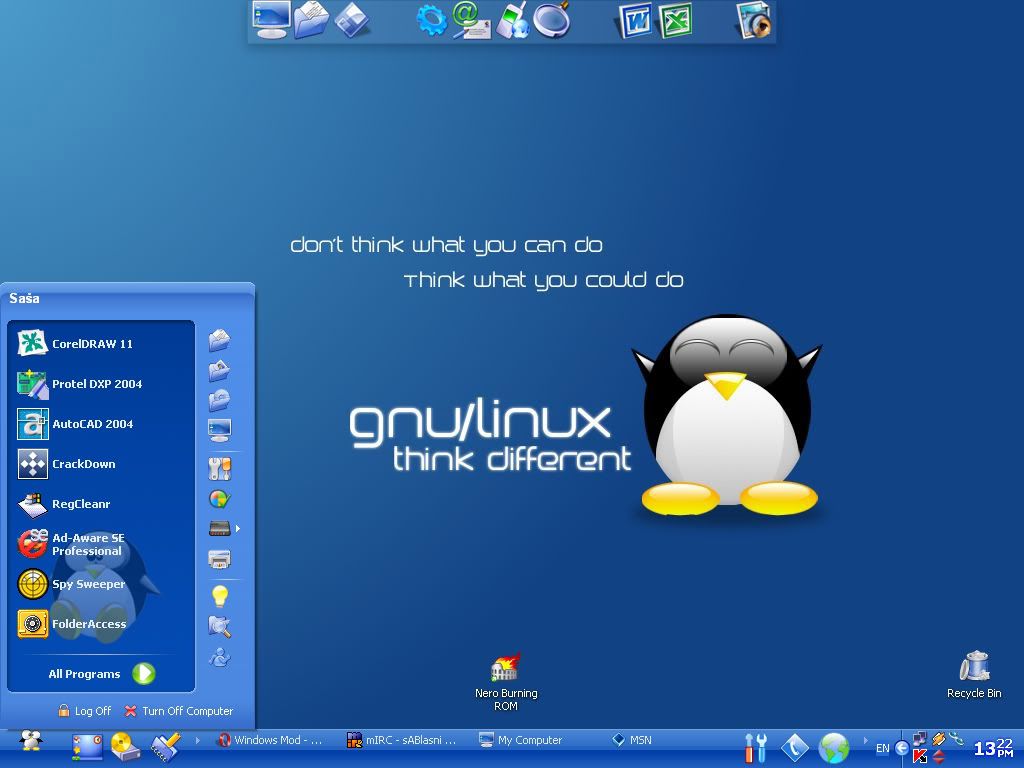The width and height of the screenshot is (1024, 768).
Task: Open the image viewer icon in top dock
Action: coord(754,21)
